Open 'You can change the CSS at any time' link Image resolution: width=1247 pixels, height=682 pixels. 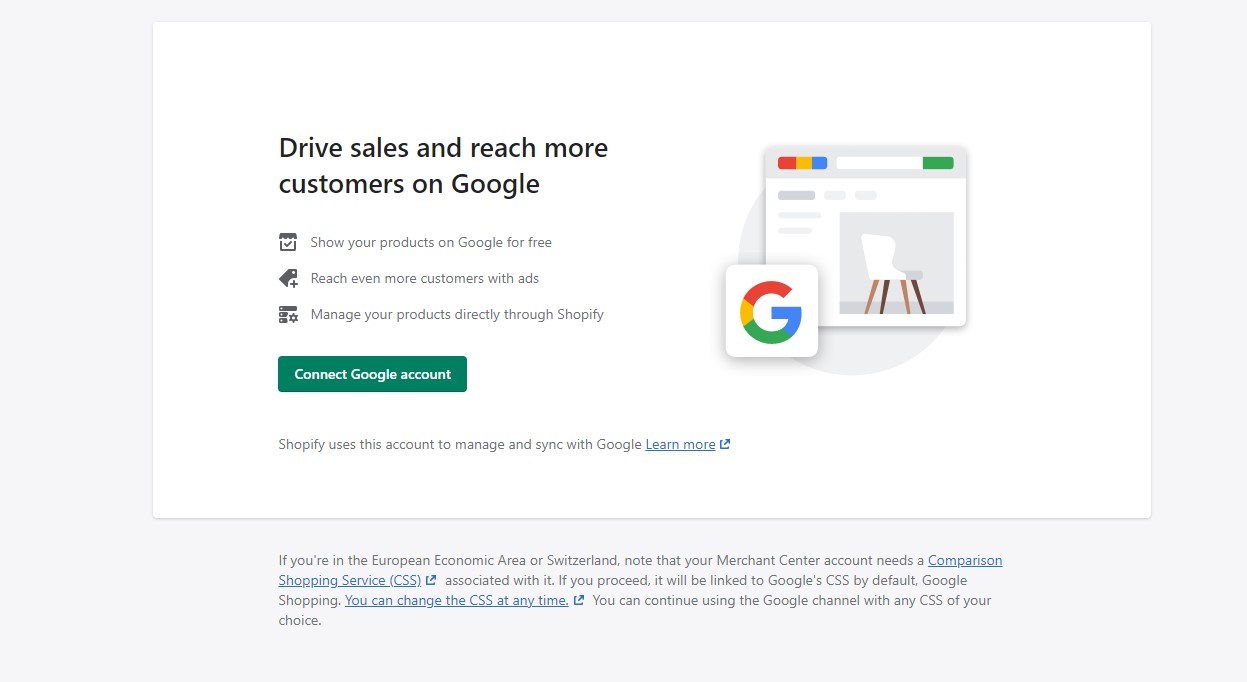click(457, 600)
